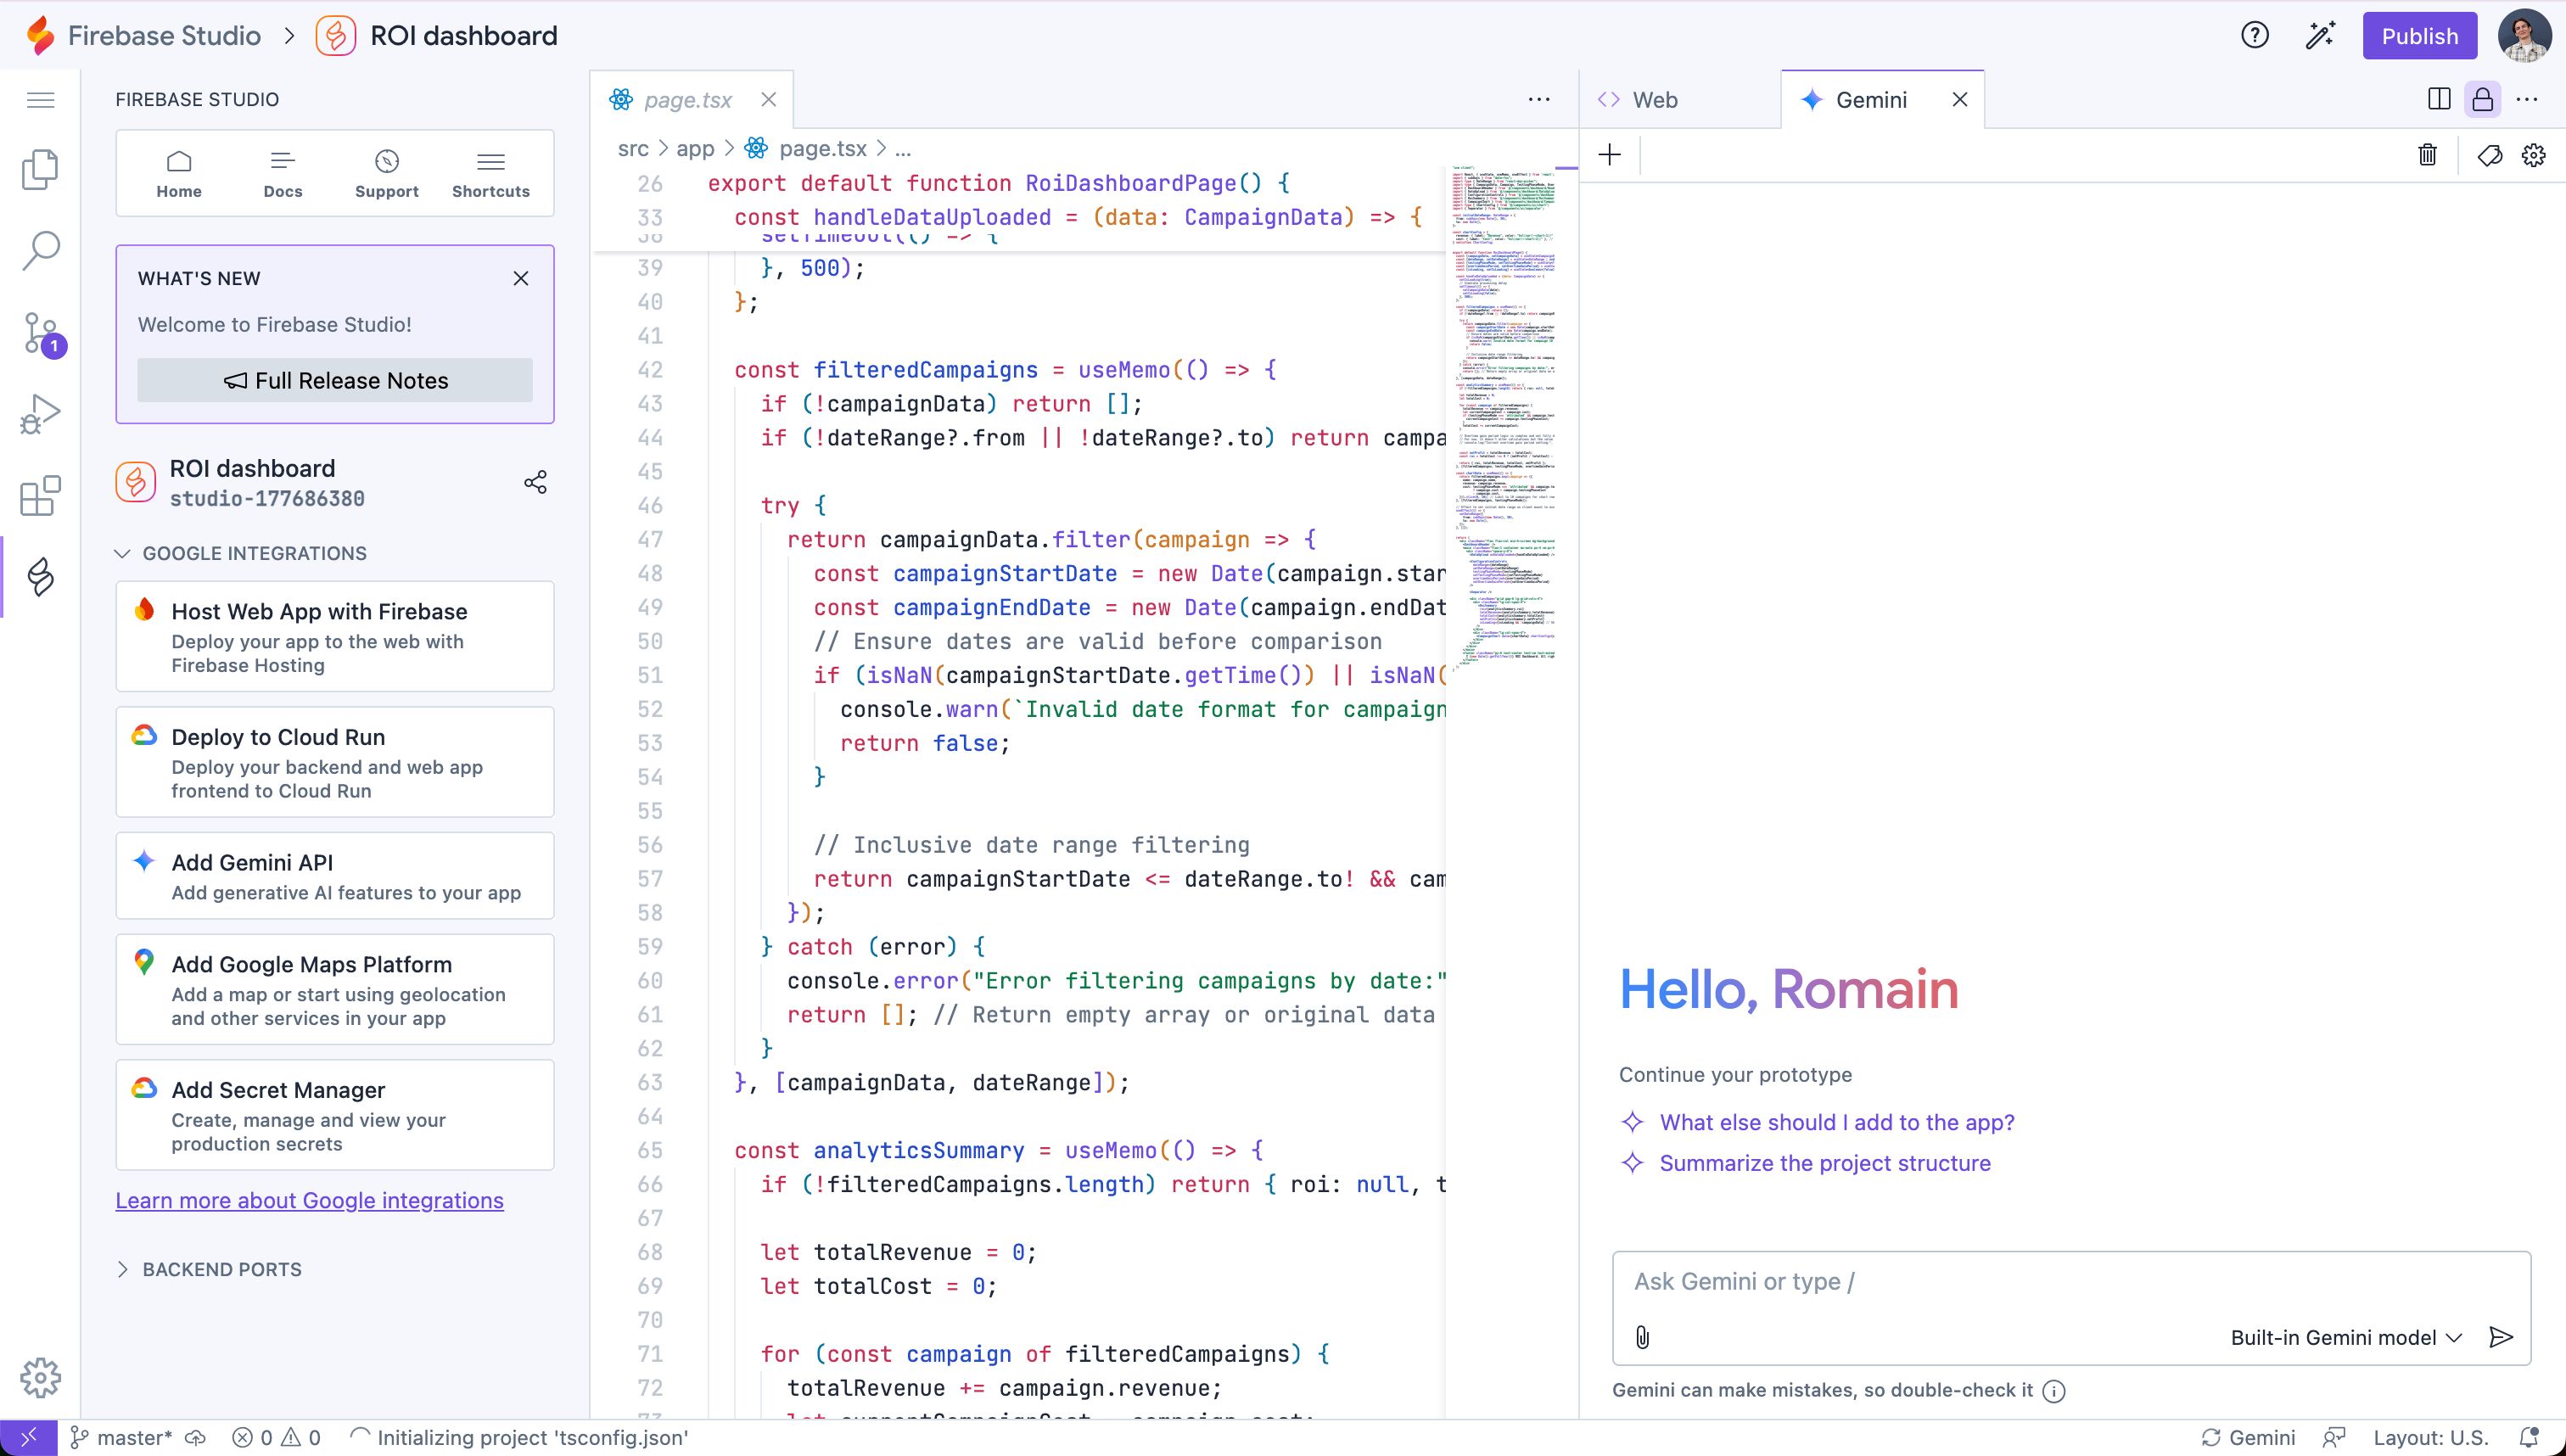Select Deploy to Cloud Run card
Screen dimensions: 2566x1456
(x=335, y=762)
